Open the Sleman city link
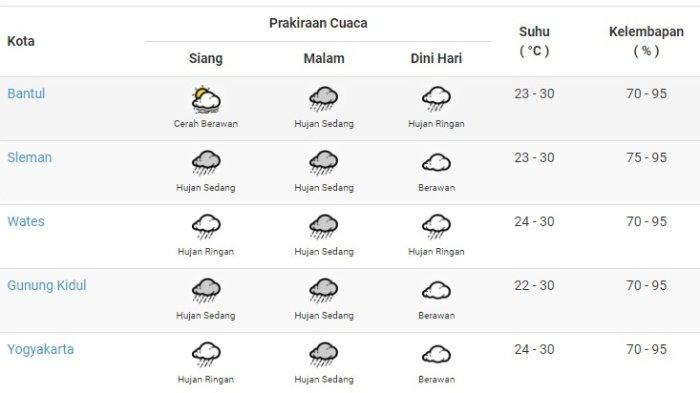 [x=29, y=158]
